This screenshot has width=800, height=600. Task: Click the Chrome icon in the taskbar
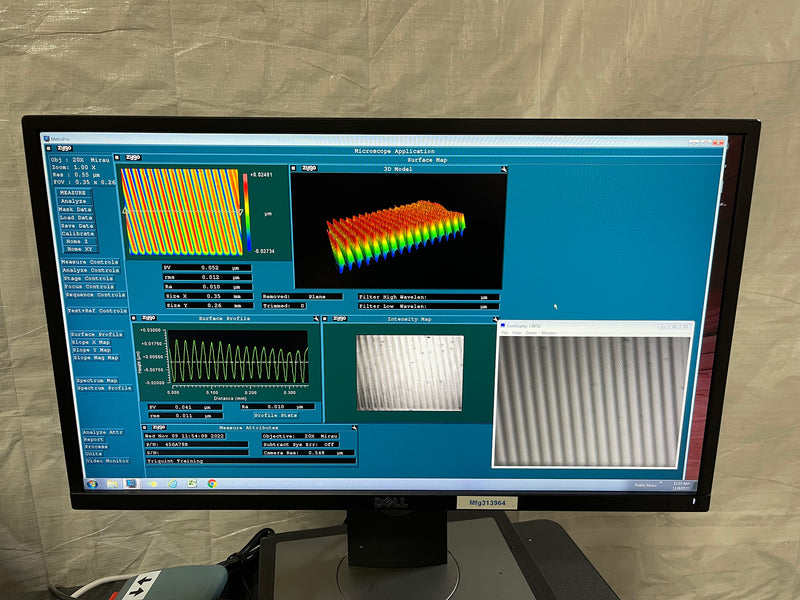click(x=211, y=483)
